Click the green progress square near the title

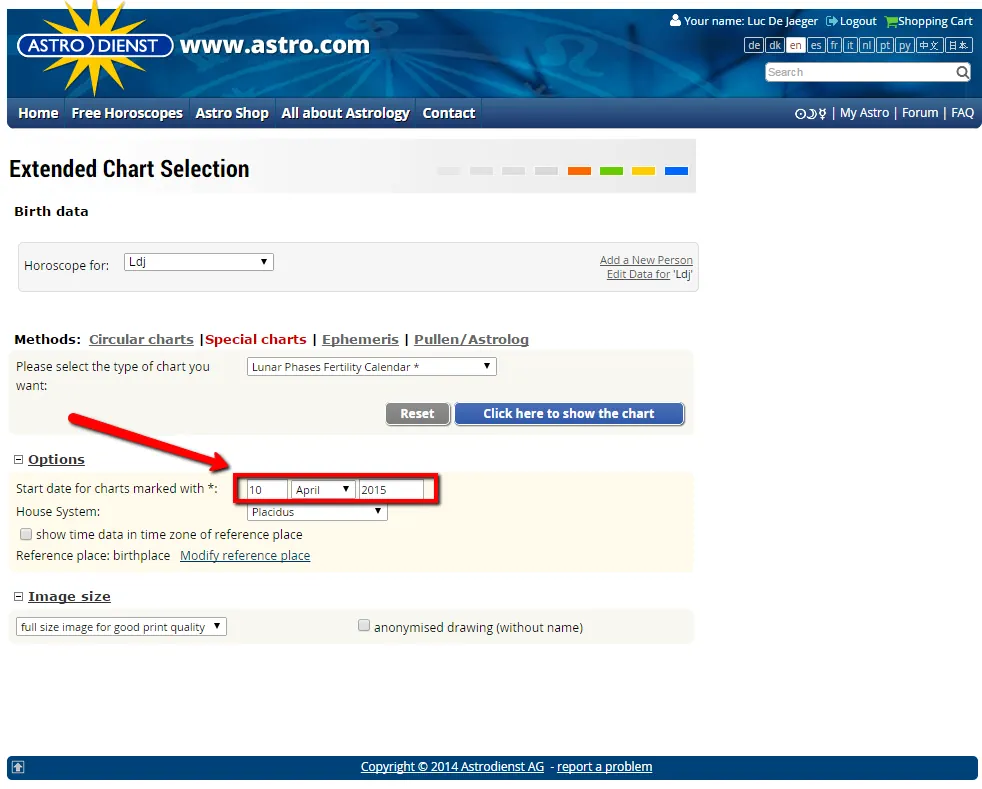[x=610, y=170]
